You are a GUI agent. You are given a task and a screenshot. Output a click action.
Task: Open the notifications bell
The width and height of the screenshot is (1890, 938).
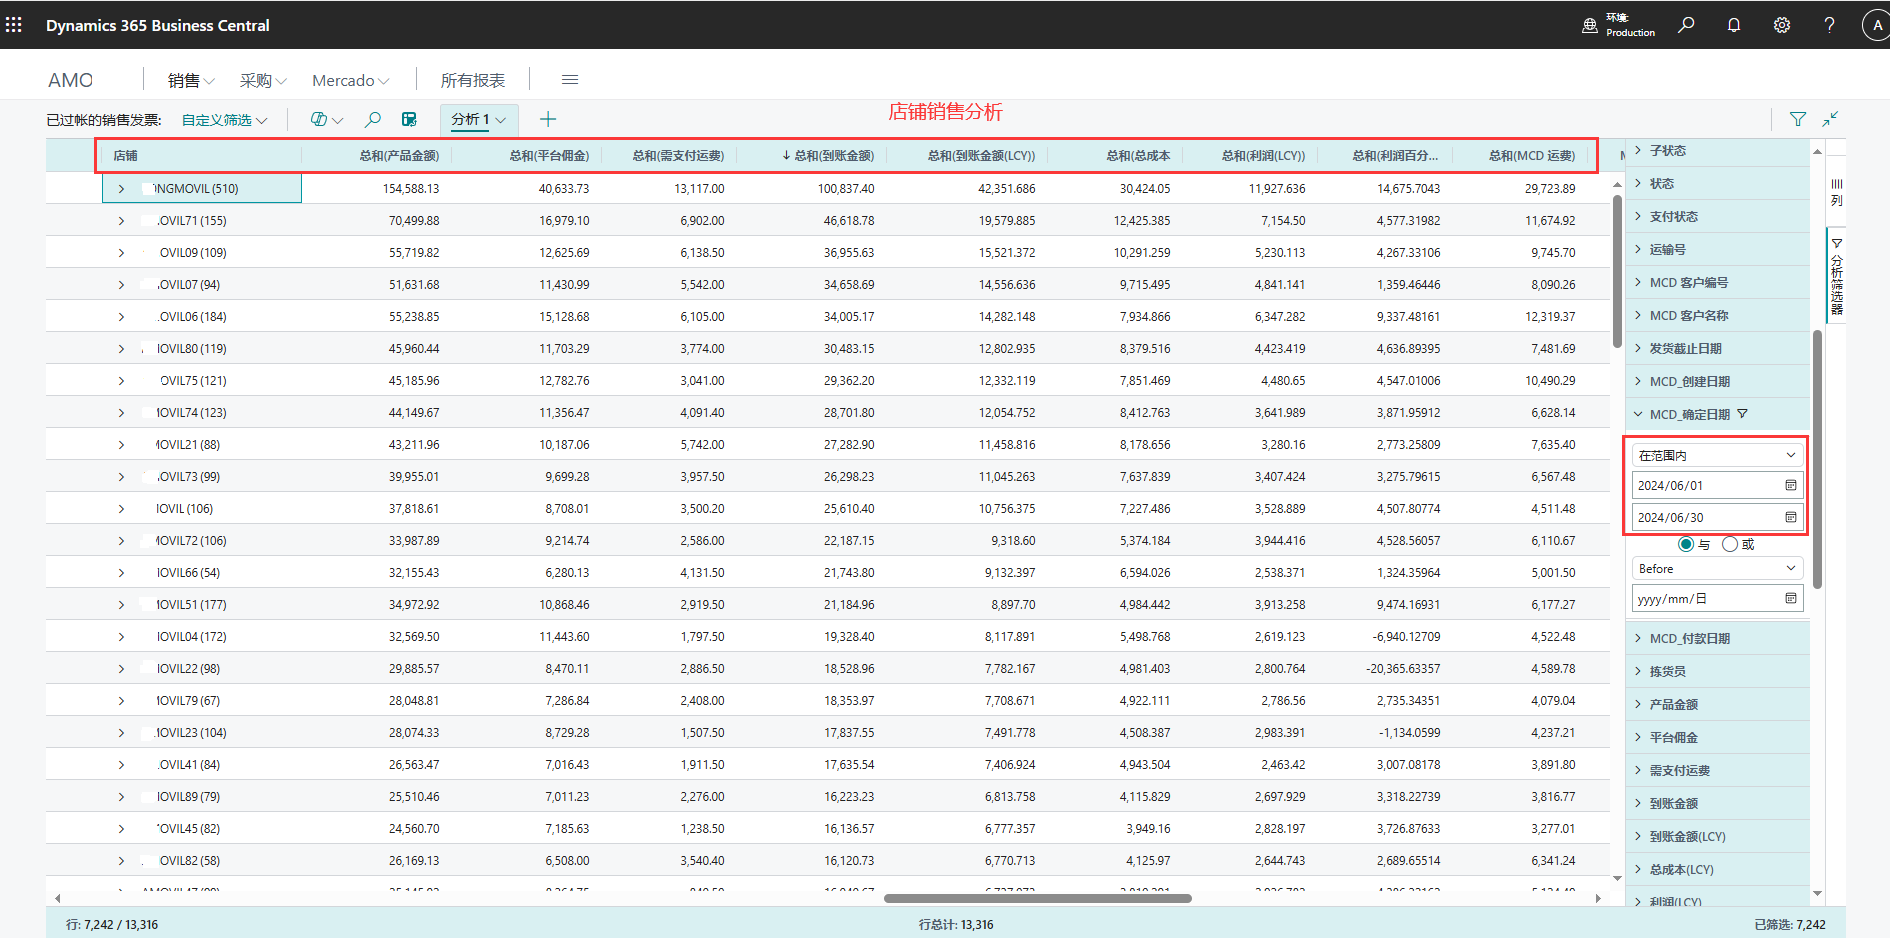tap(1734, 25)
